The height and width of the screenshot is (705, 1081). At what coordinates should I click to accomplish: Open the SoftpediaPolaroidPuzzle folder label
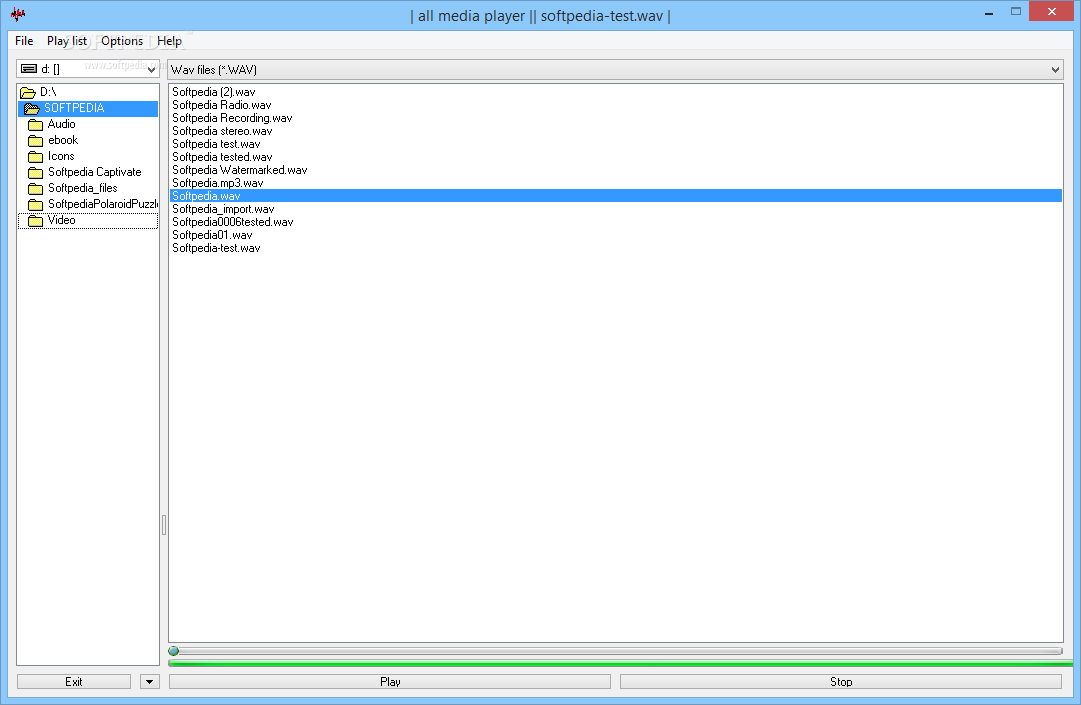[x=103, y=204]
